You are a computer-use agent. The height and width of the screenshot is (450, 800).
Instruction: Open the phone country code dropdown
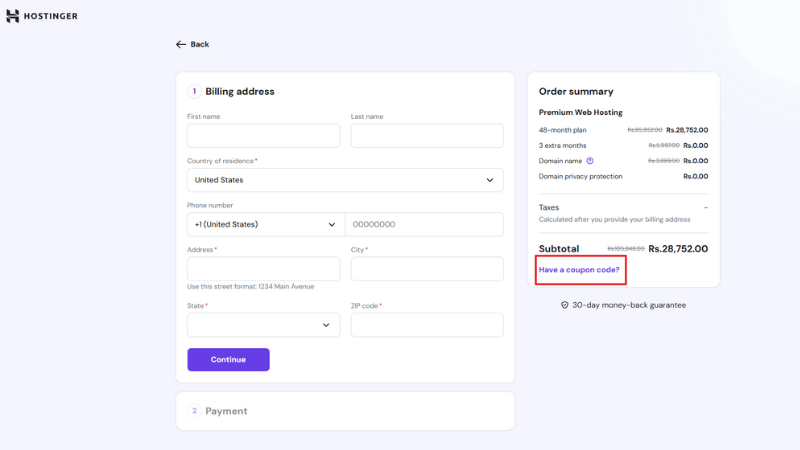click(266, 224)
